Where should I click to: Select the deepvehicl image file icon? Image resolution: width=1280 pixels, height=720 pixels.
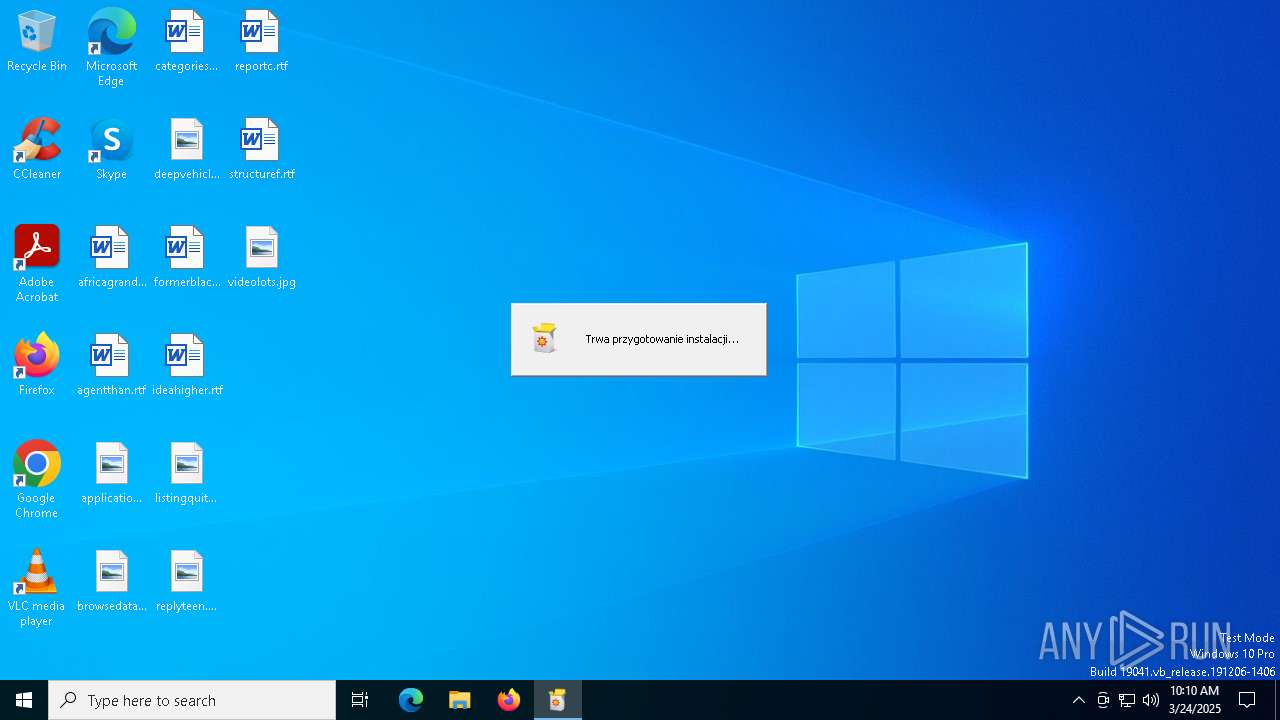(186, 149)
